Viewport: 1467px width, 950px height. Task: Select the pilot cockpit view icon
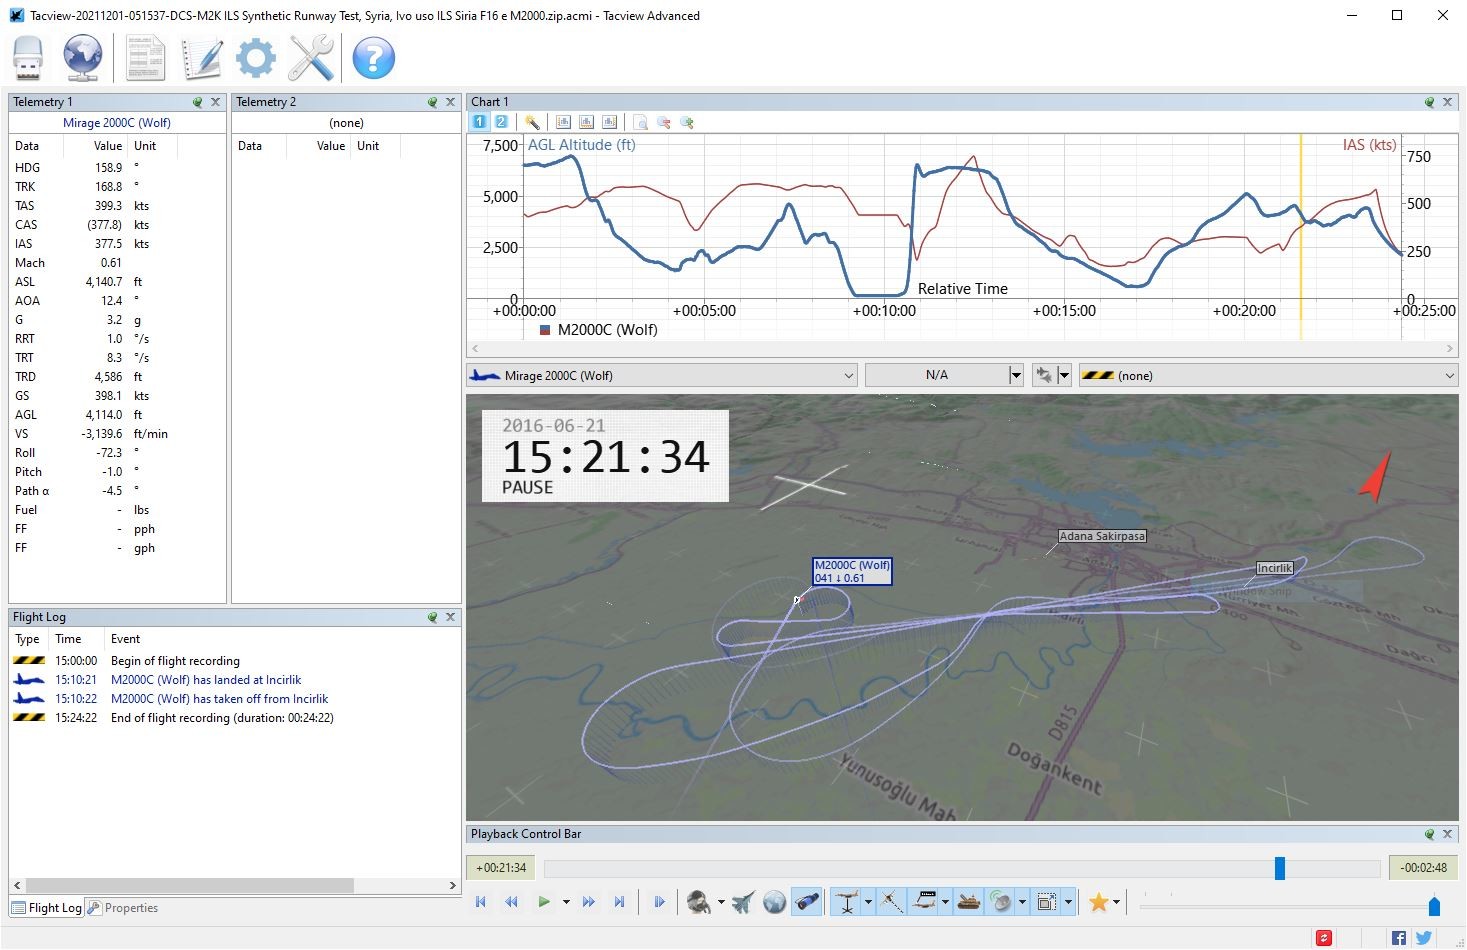(699, 902)
